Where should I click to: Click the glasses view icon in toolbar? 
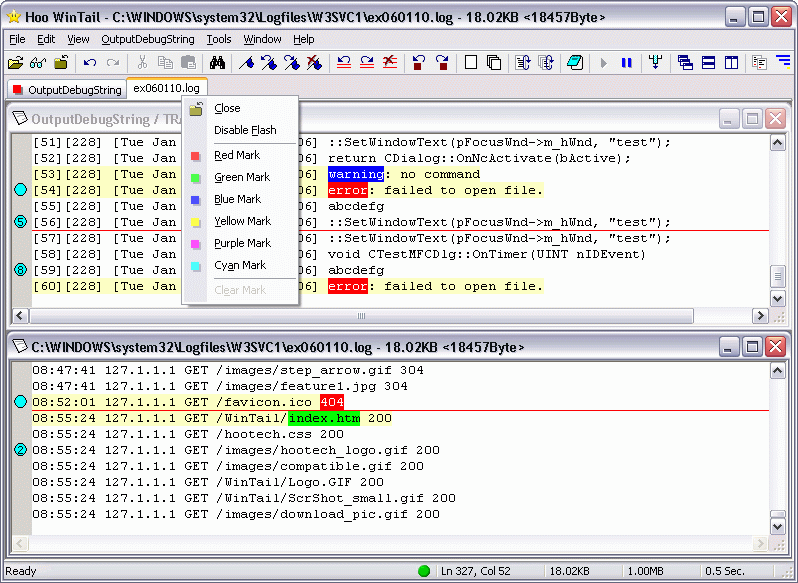(x=38, y=63)
